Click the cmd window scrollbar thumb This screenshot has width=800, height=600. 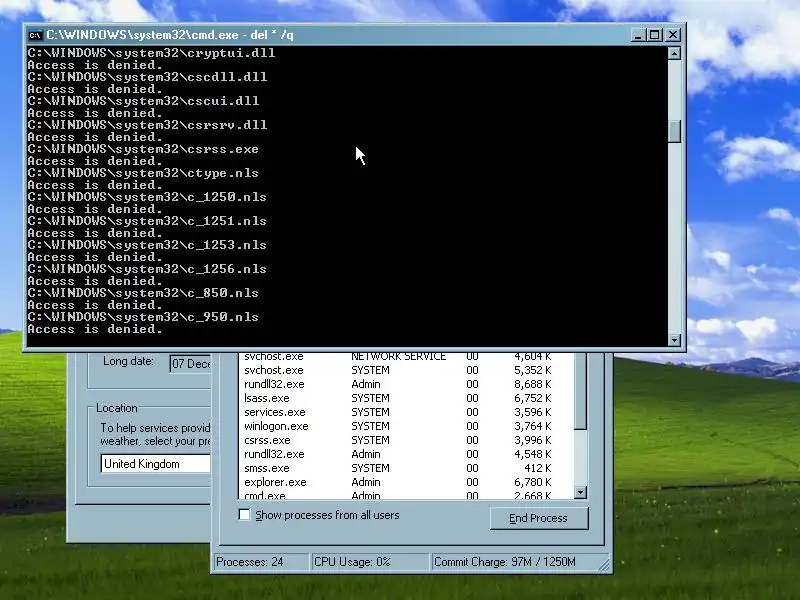tap(674, 132)
